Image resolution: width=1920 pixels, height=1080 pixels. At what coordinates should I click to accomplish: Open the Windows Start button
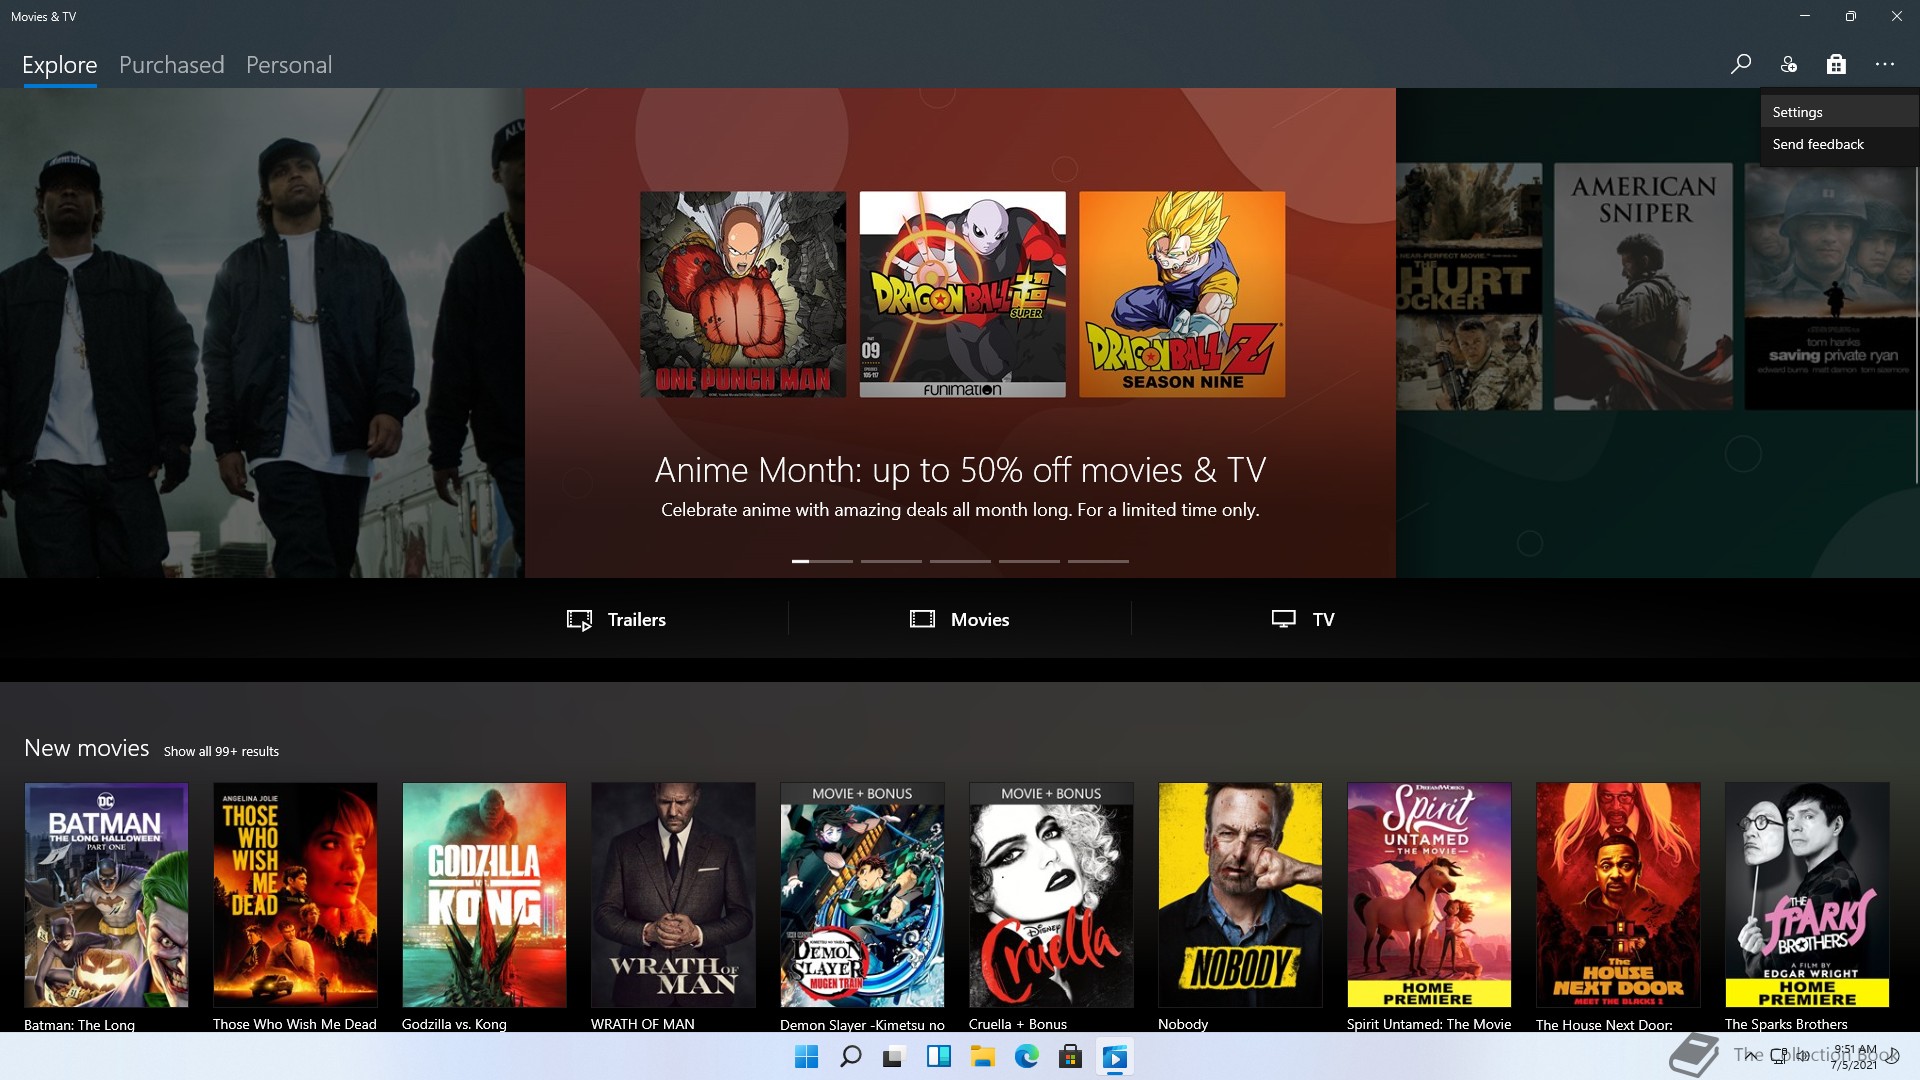pyautogui.click(x=806, y=1056)
